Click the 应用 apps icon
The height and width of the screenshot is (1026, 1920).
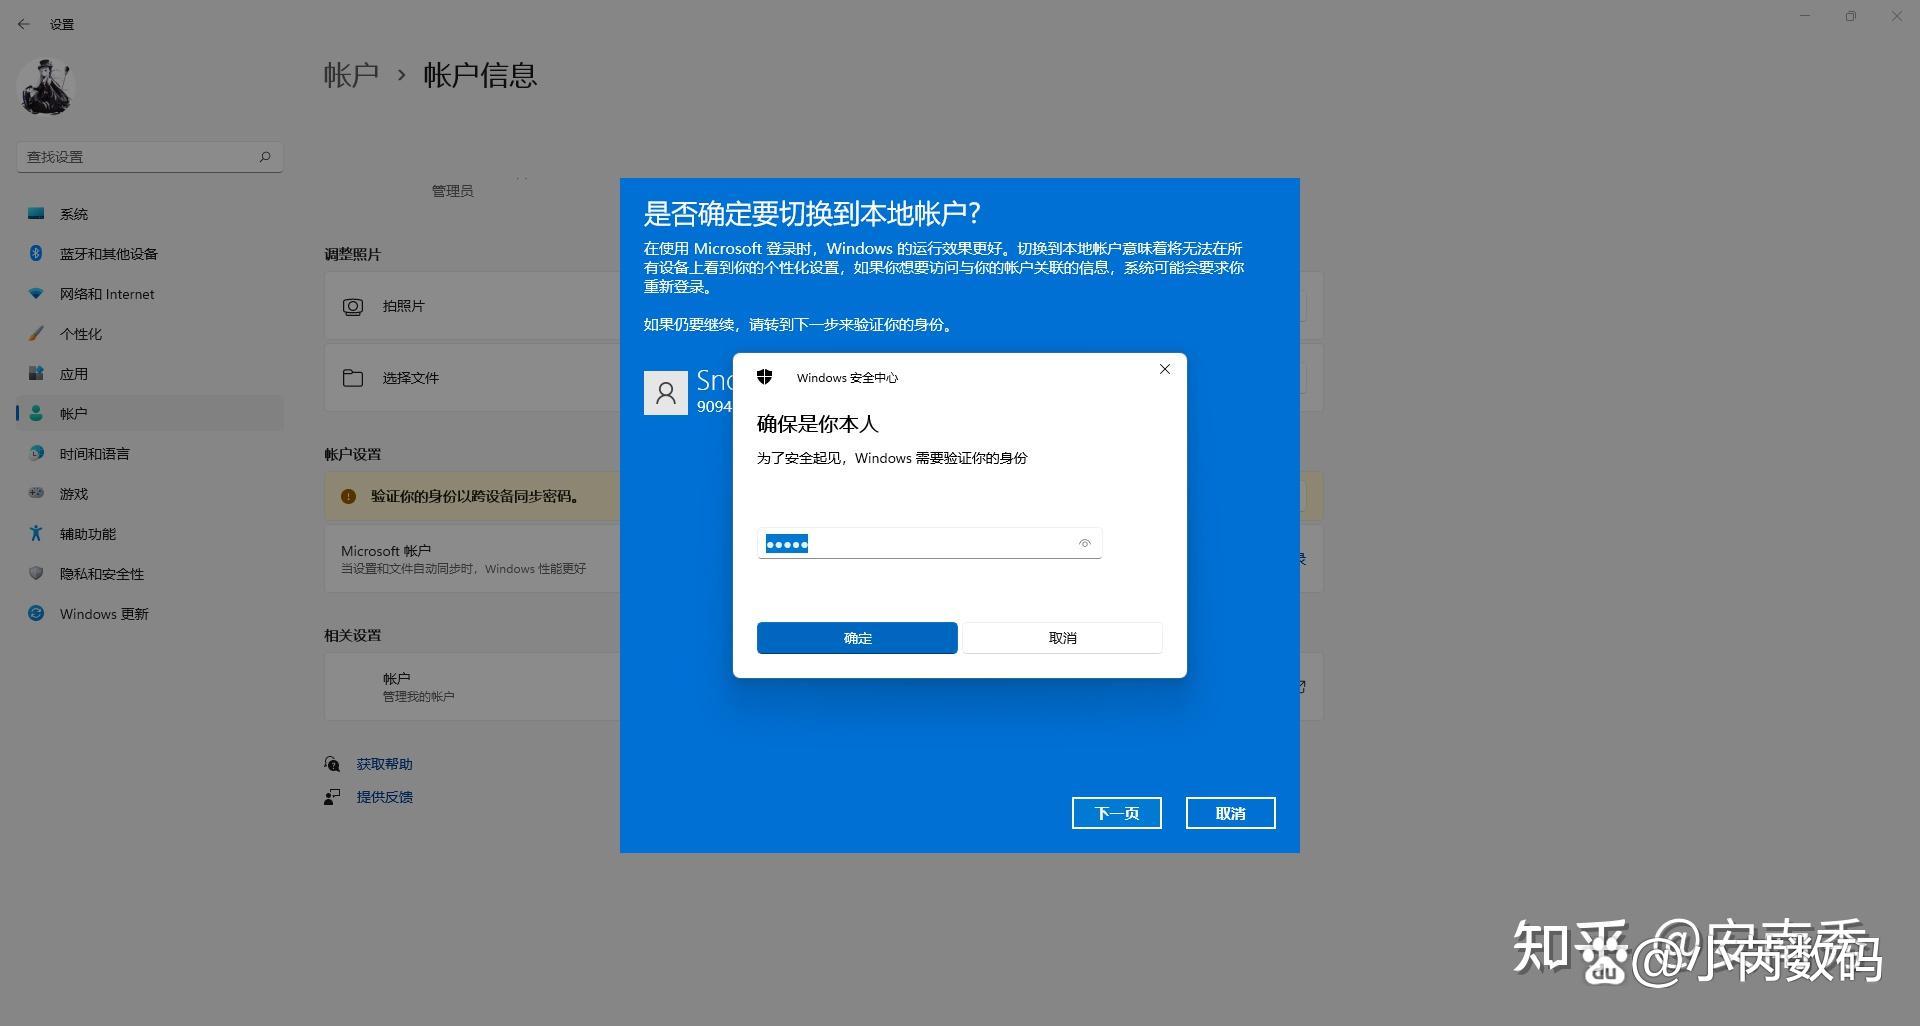36,373
